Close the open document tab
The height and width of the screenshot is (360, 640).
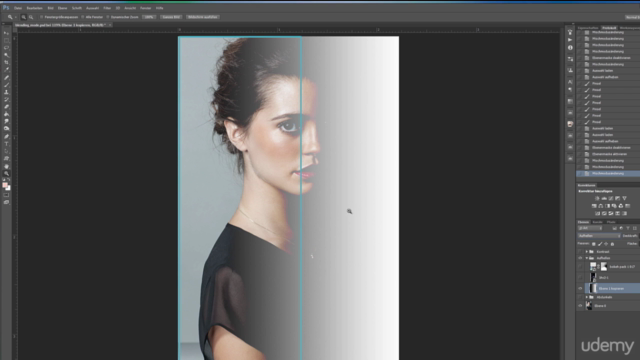click(x=110, y=25)
